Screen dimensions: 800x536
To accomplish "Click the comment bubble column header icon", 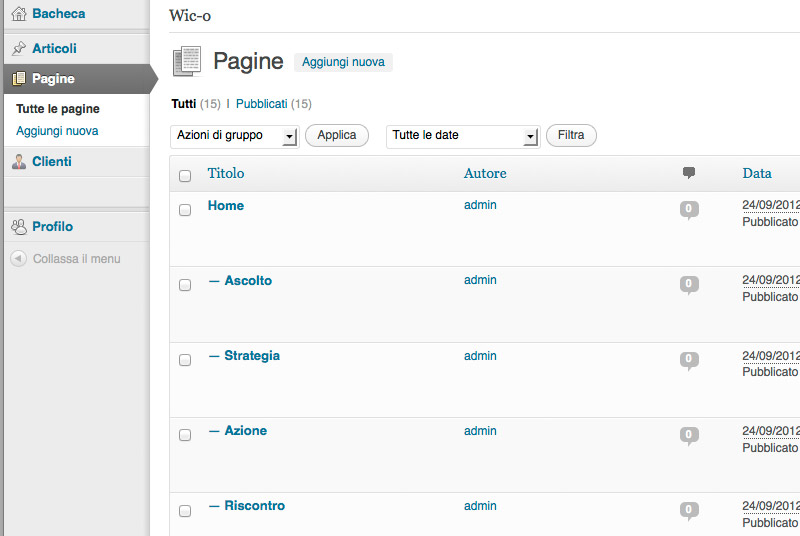I will tap(689, 173).
